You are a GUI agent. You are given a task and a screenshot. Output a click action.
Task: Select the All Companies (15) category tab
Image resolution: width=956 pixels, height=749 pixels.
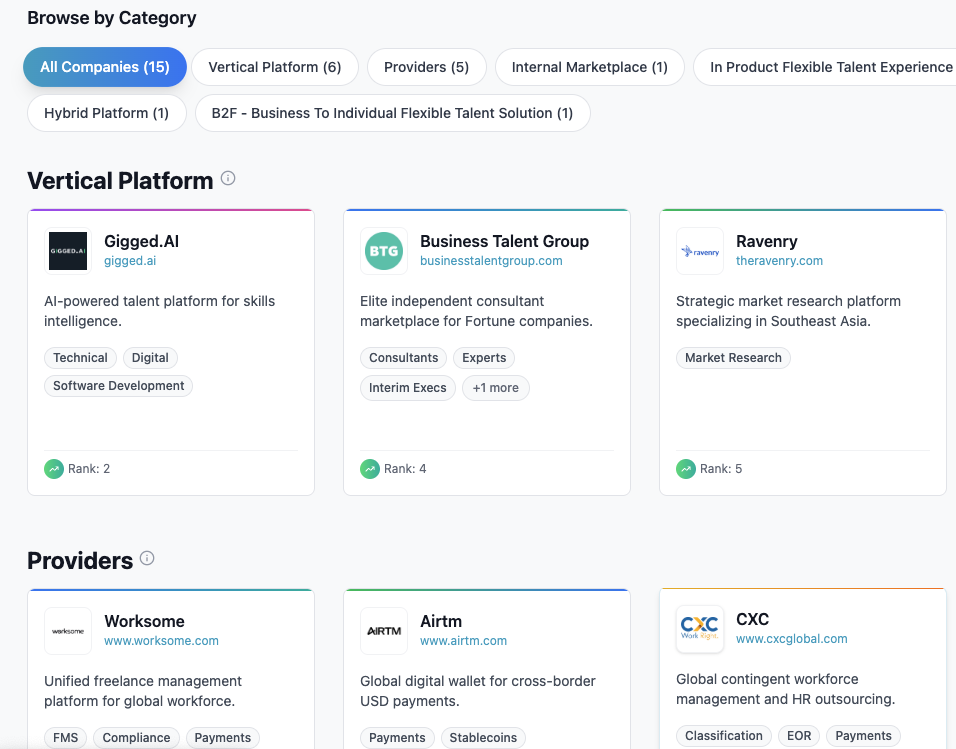coord(105,67)
